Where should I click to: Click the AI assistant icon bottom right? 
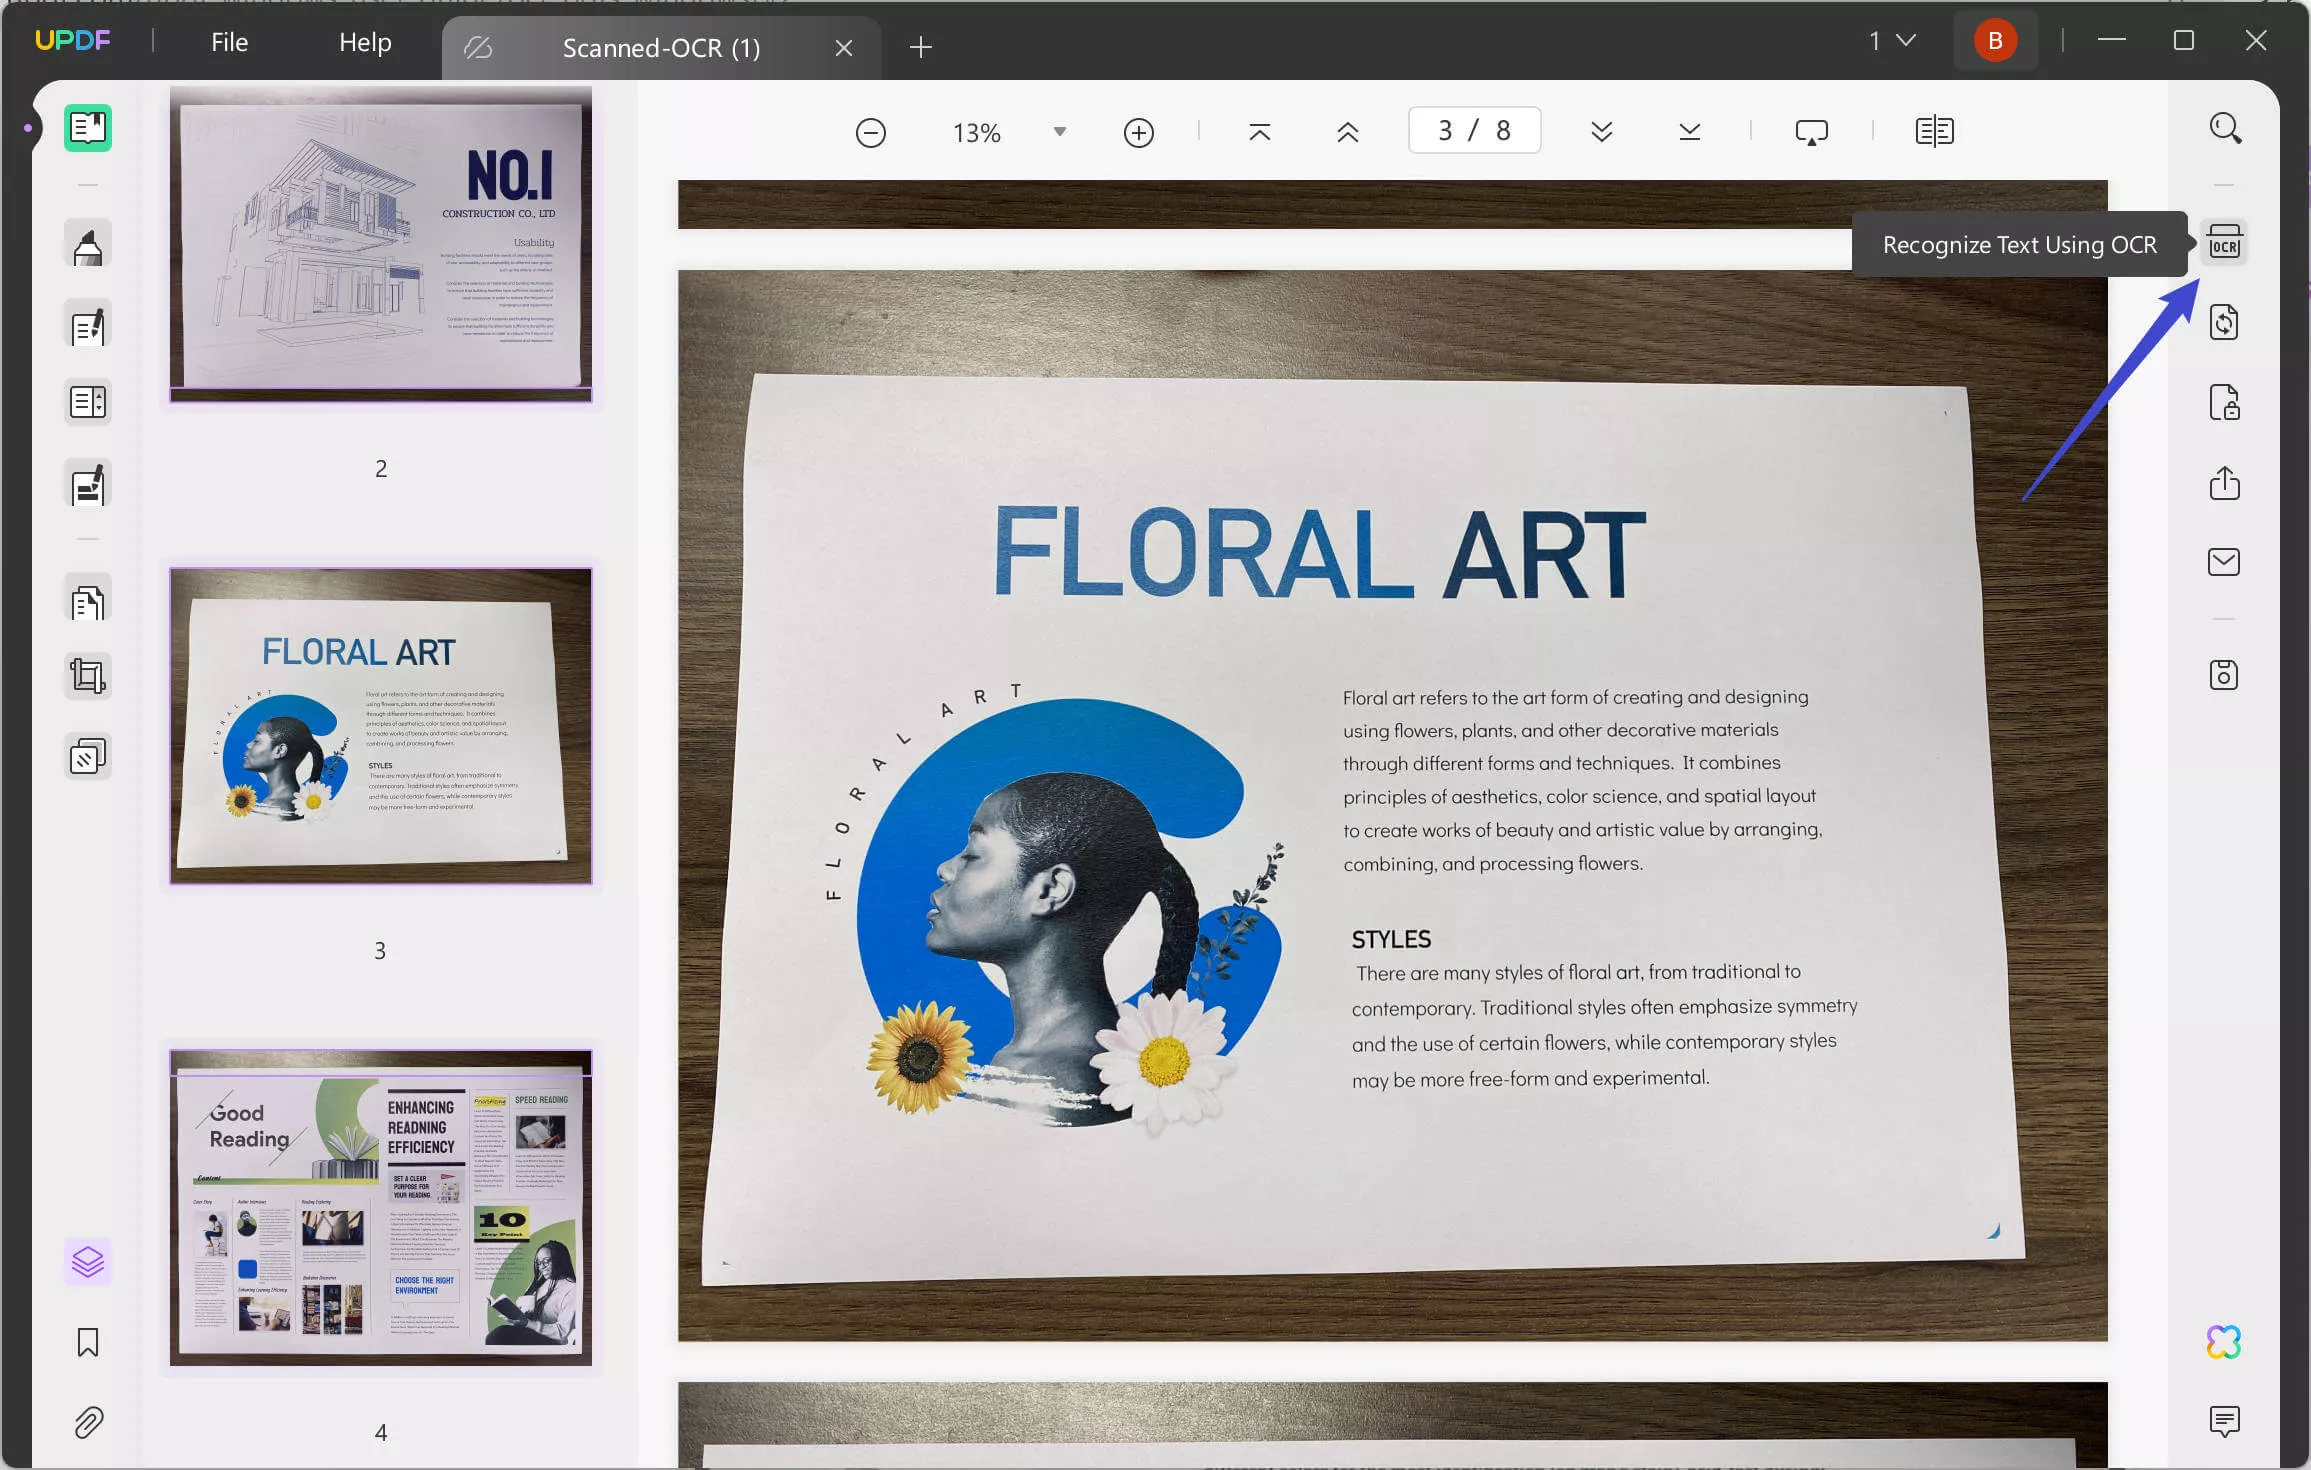pyautogui.click(x=2223, y=1340)
